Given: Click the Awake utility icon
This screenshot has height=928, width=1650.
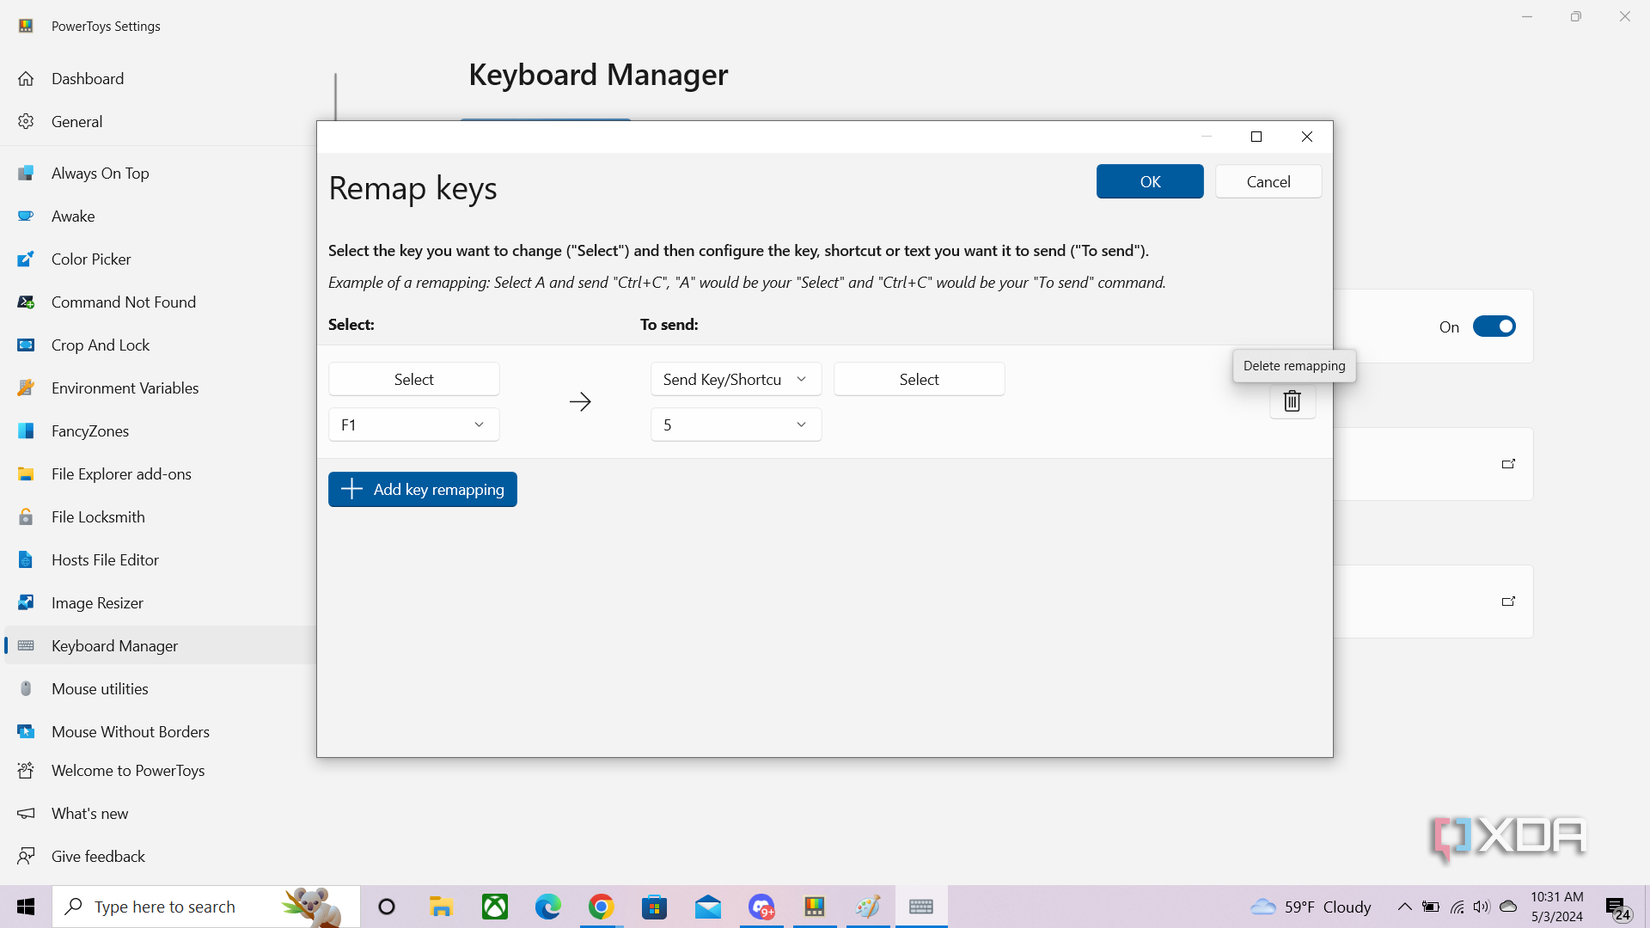Looking at the screenshot, I should click(25, 216).
